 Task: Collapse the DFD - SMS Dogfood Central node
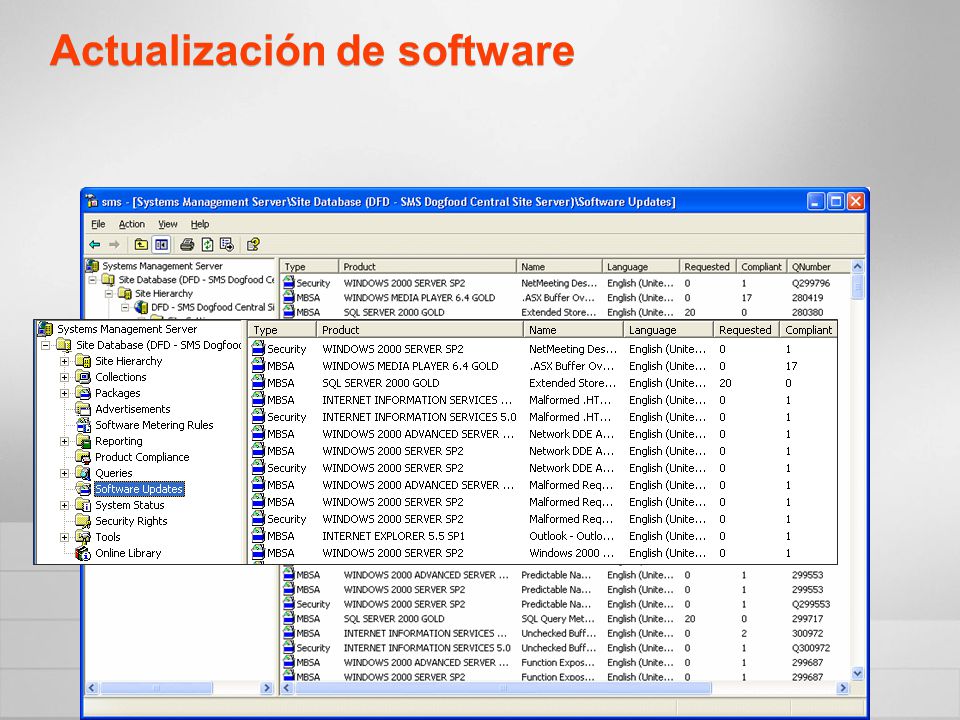tap(125, 307)
